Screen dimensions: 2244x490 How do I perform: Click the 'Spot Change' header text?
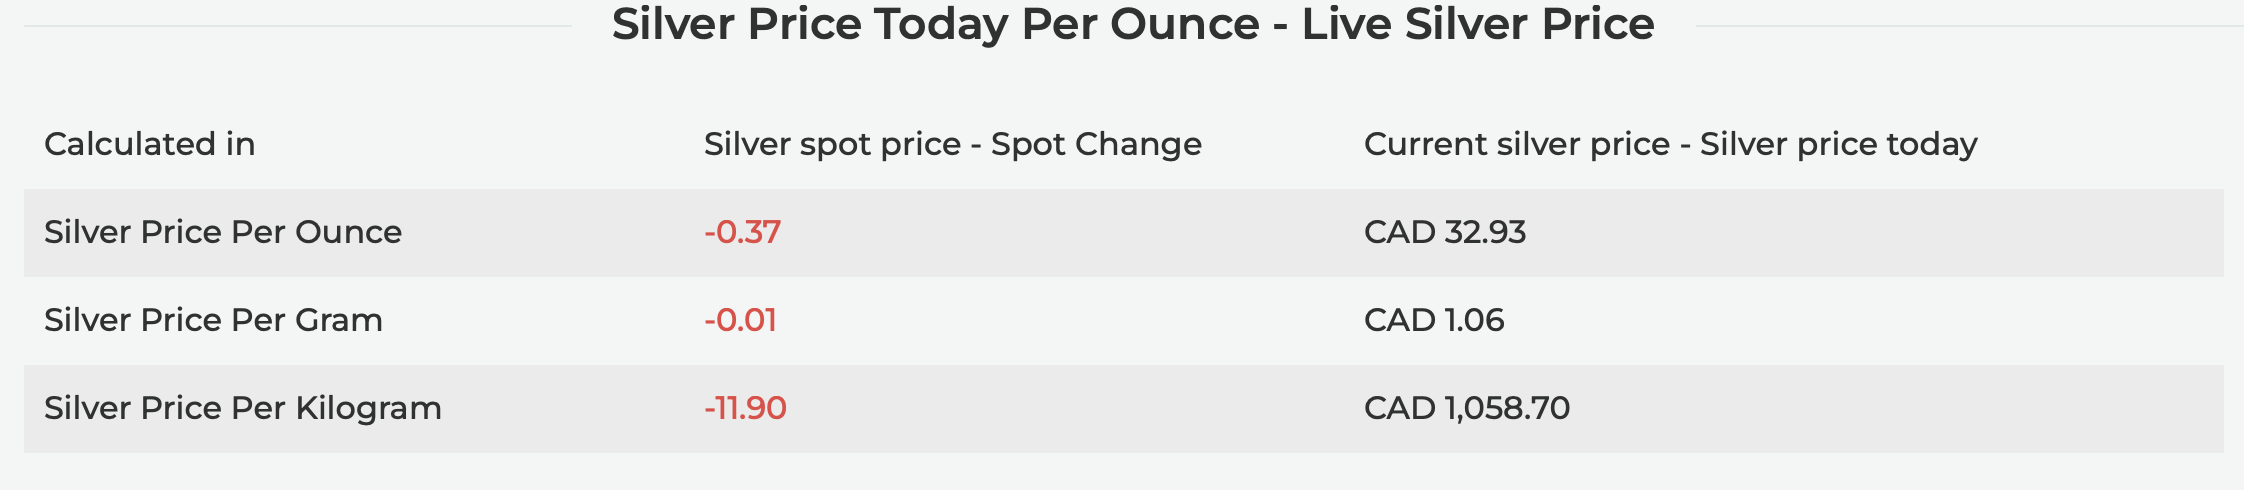coord(1096,145)
